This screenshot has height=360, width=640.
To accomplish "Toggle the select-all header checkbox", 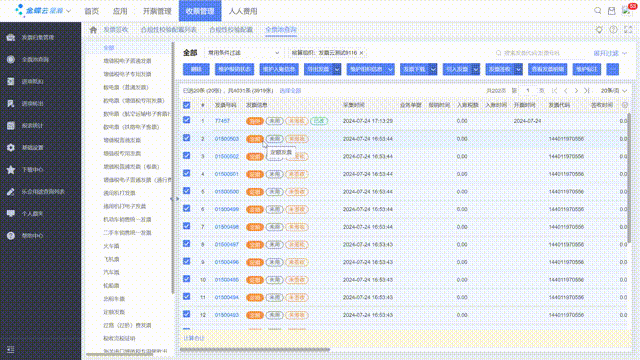I will [x=187, y=105].
